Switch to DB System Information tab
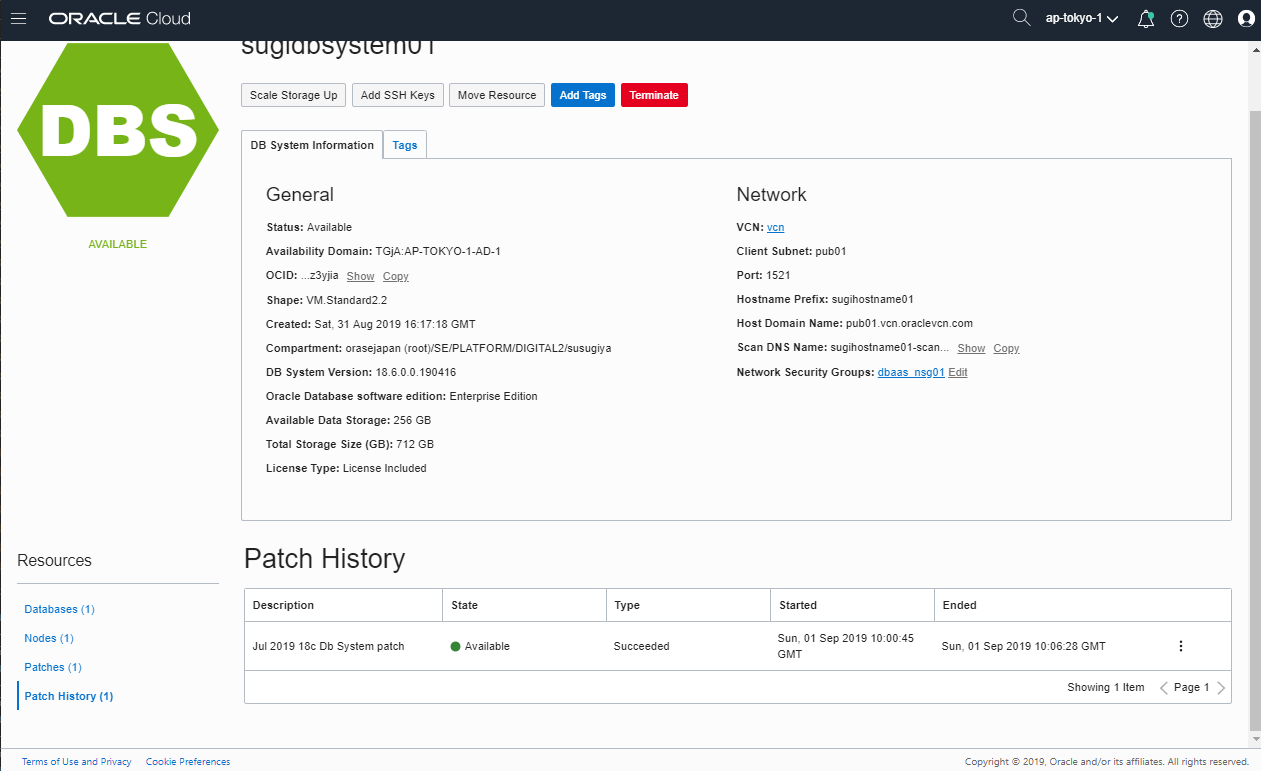The width and height of the screenshot is (1261, 771). coord(312,145)
